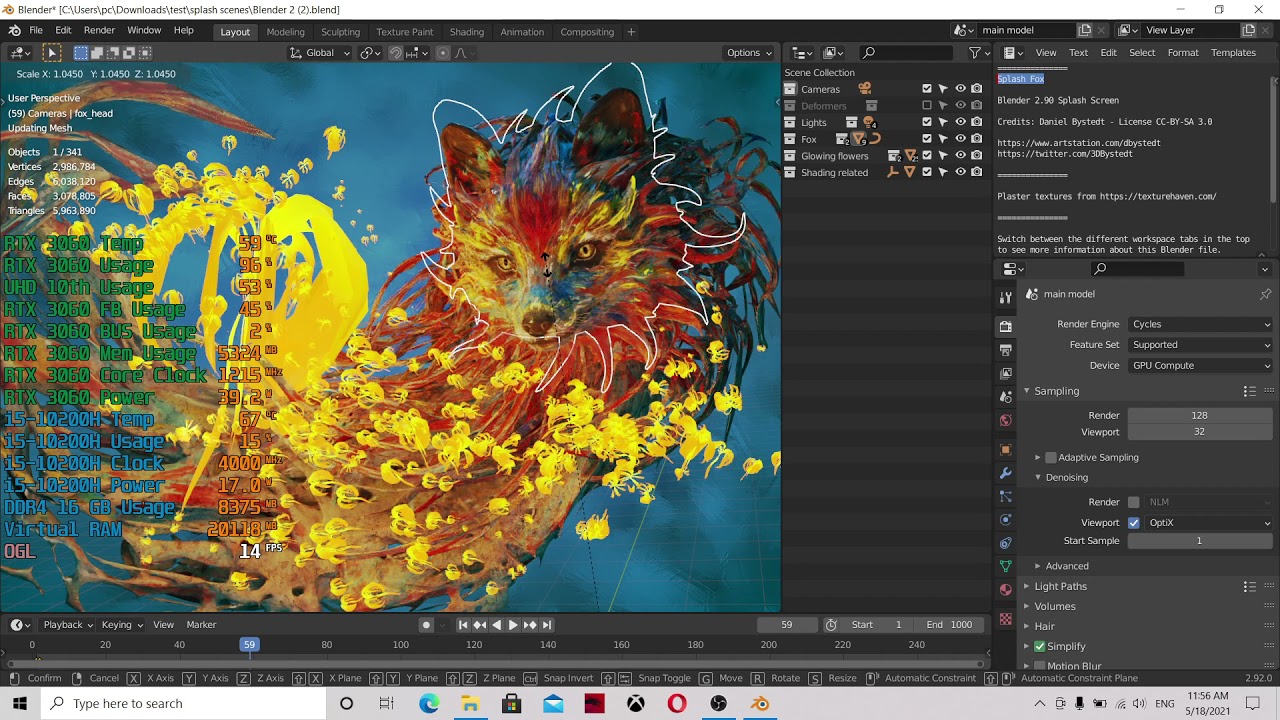Screen dimensions: 1280x720
Task: Adjust the Viewport samples value field
Action: [x=1200, y=432]
